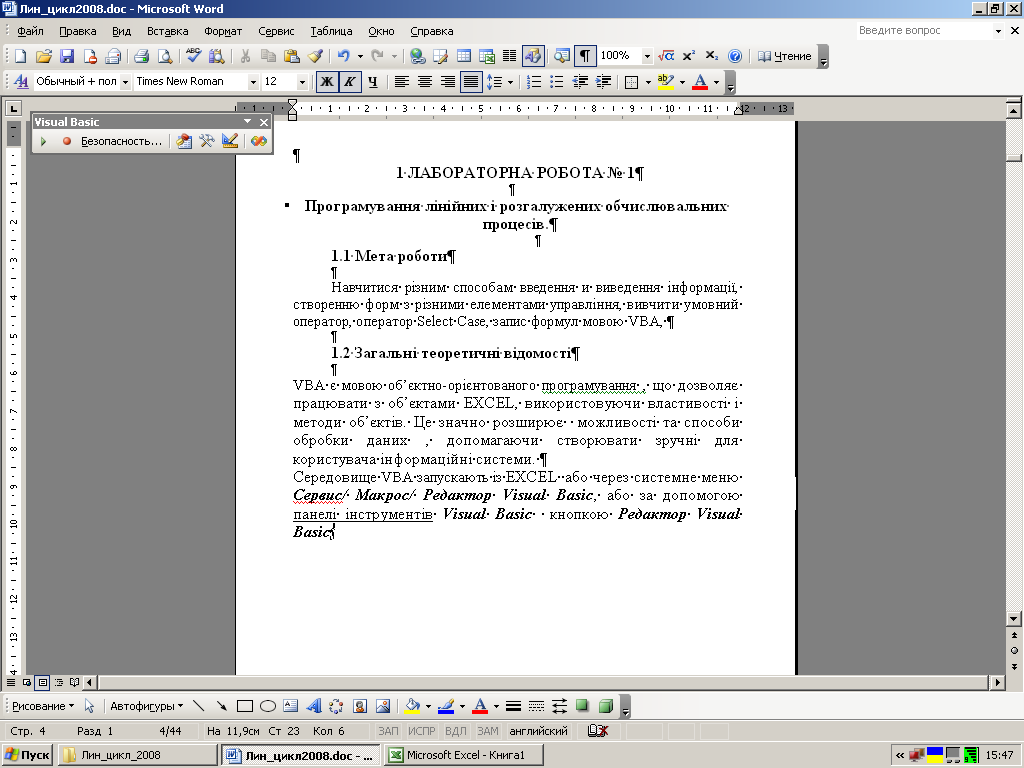Screen dimensions: 1024x768
Task: Open Безопасность macro security settings
Action: coord(121,142)
